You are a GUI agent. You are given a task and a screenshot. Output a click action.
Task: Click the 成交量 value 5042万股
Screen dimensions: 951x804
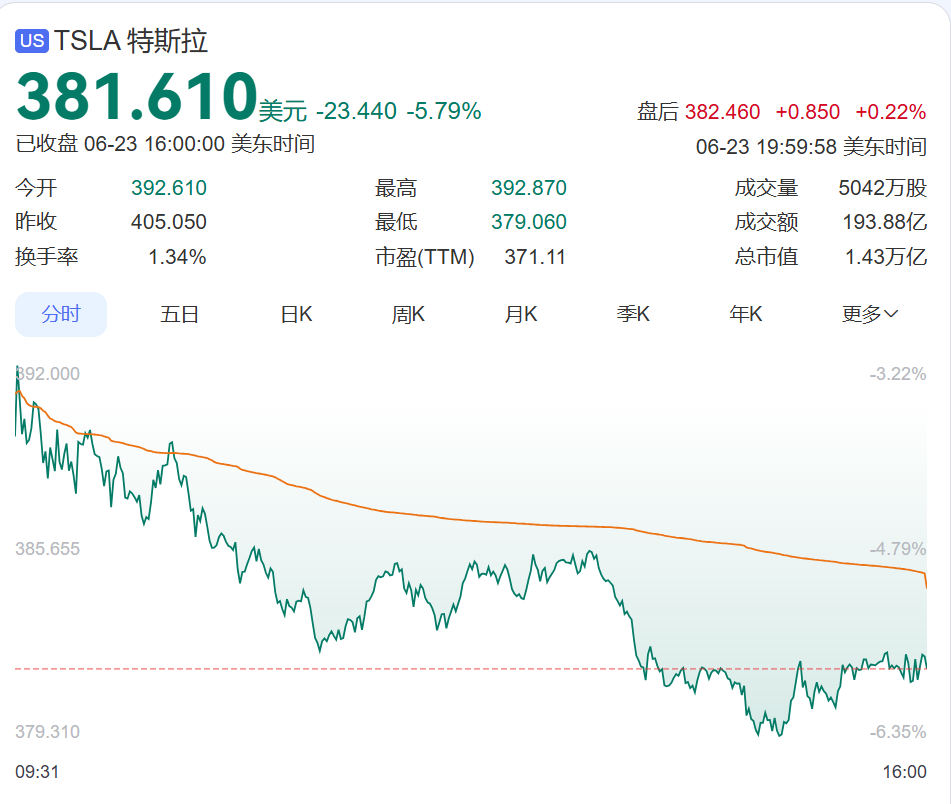click(882, 188)
